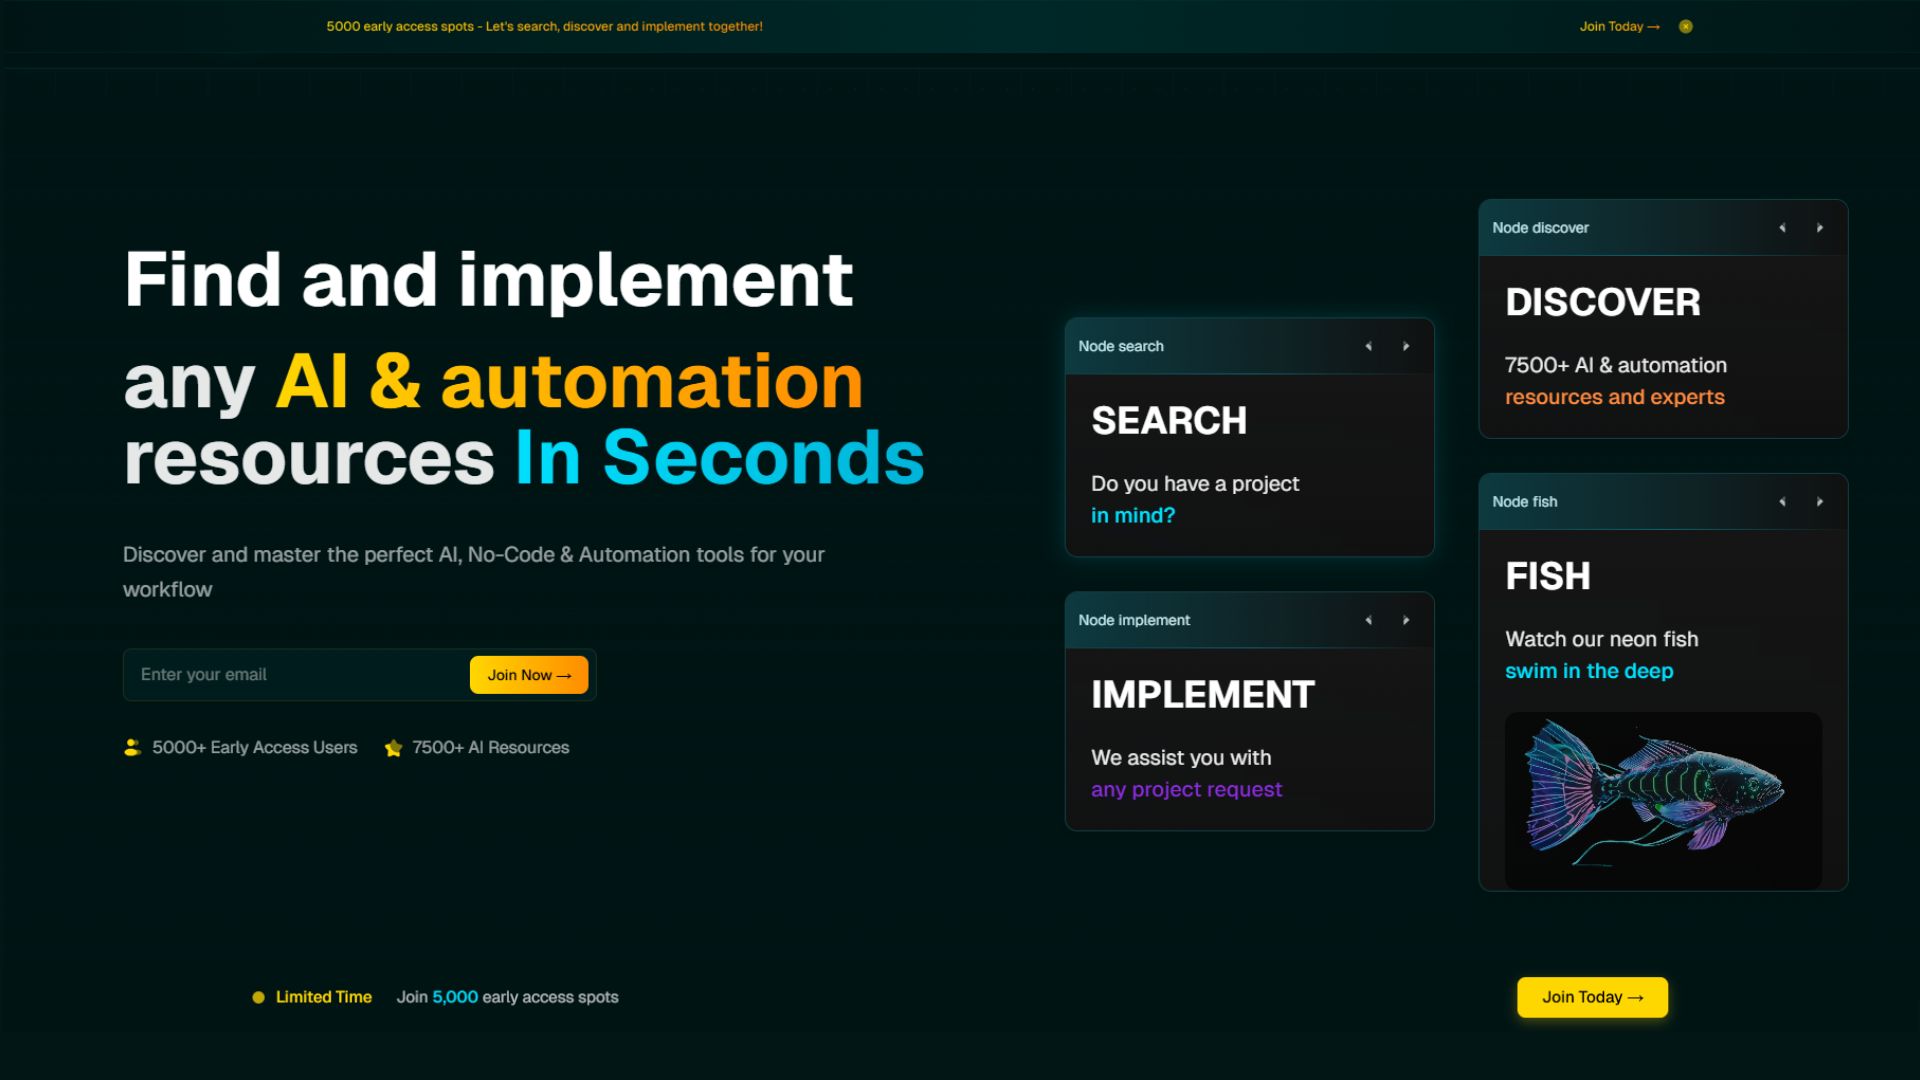Click the forward arrow on Node fish
The width and height of the screenshot is (1920, 1080).
[1819, 501]
